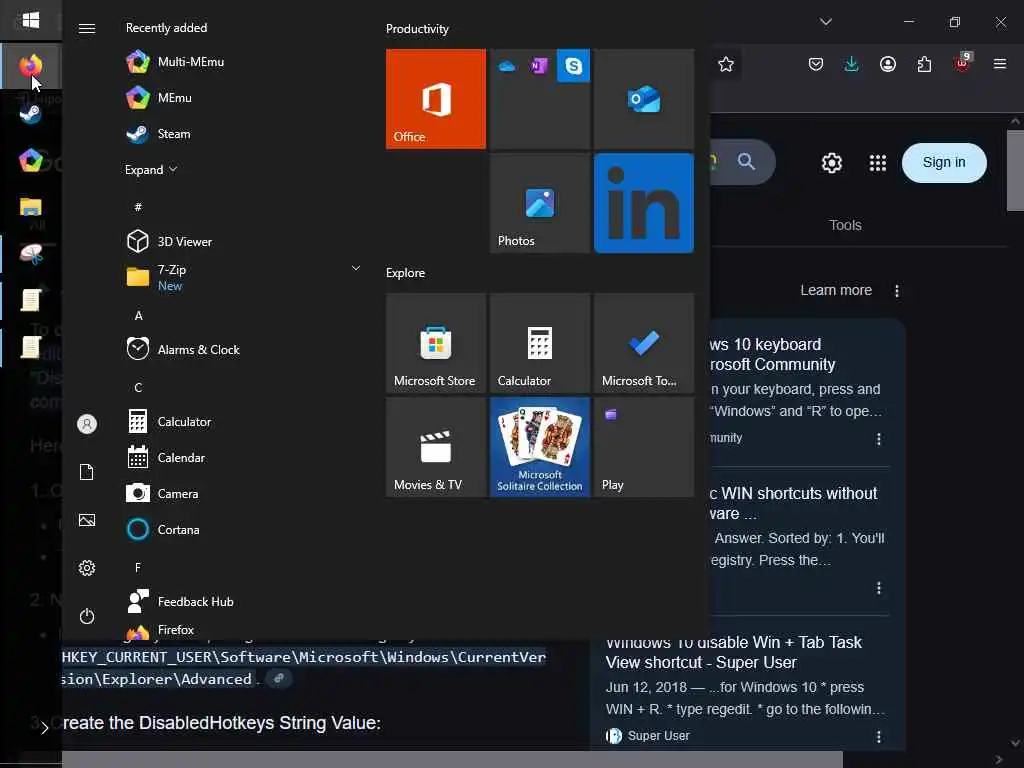Open Google quick settings gear
1024x768 pixels.
(831, 163)
